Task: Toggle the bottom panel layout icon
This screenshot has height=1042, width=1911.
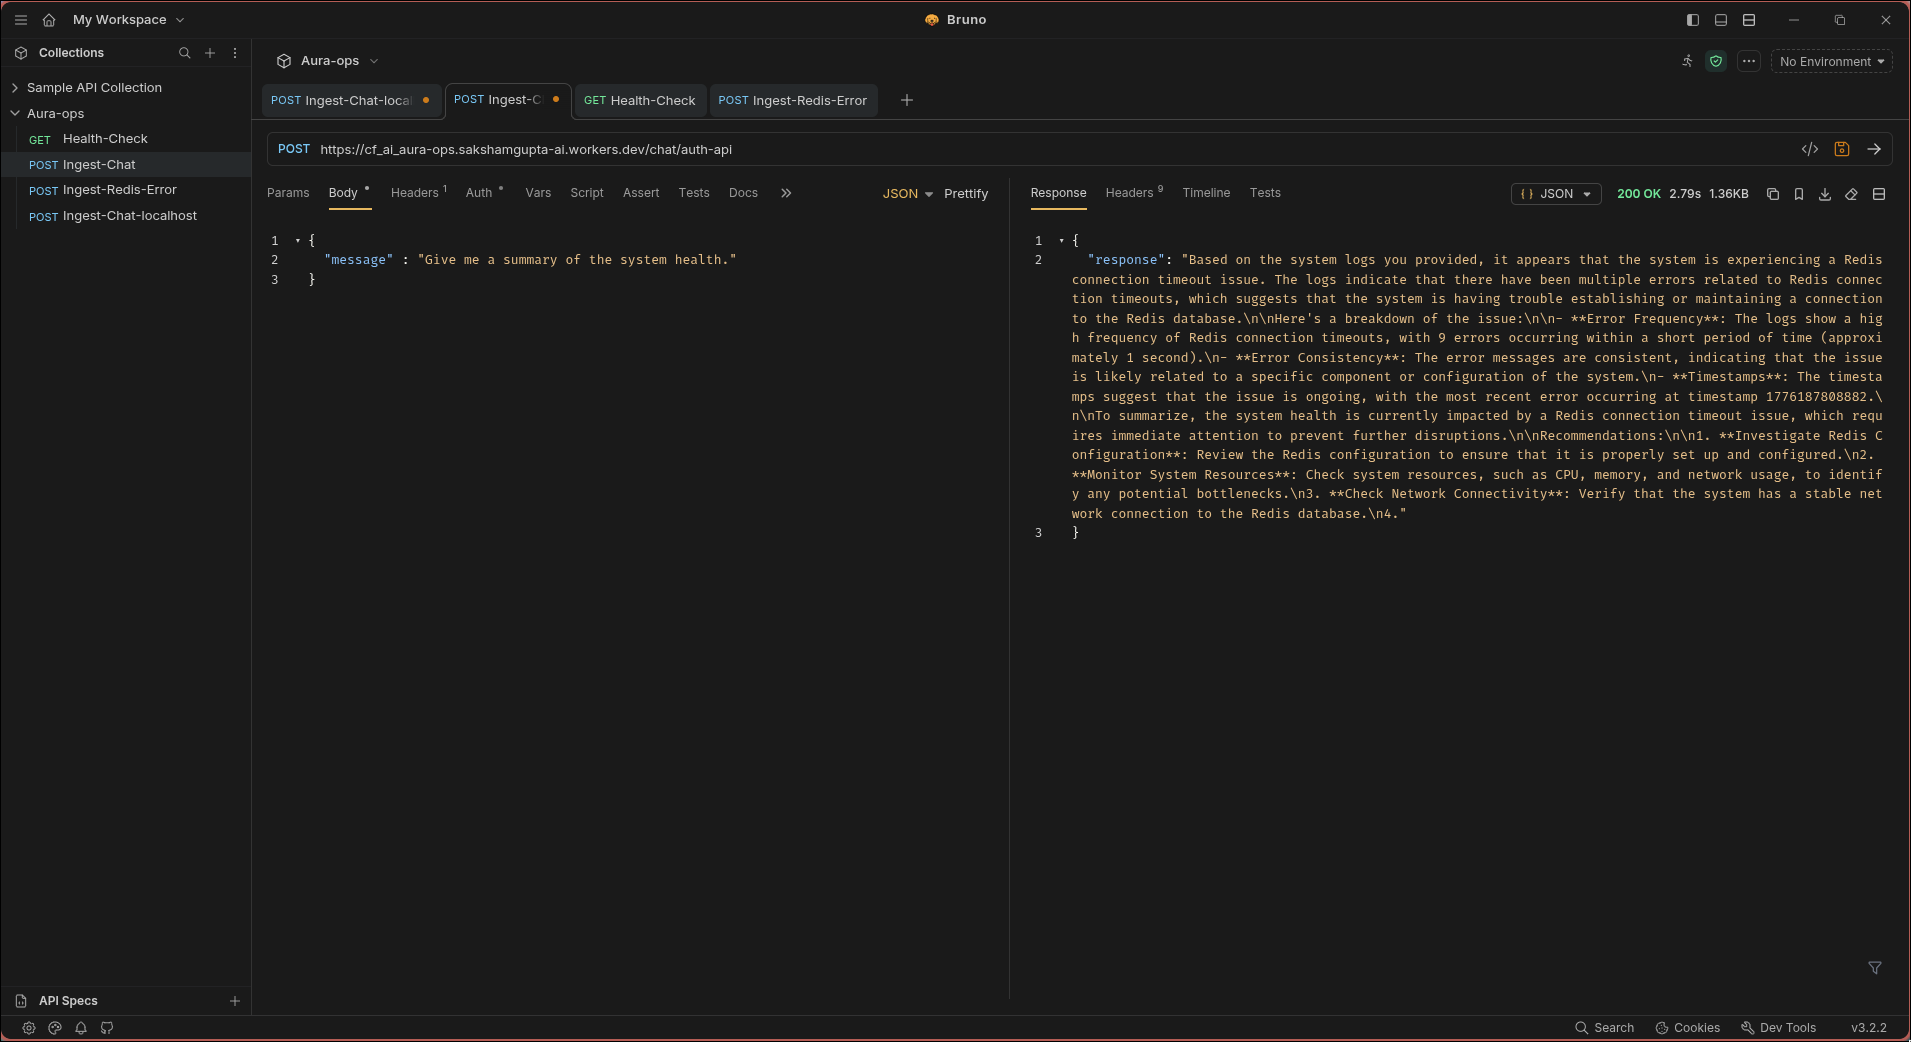Action: [1721, 20]
